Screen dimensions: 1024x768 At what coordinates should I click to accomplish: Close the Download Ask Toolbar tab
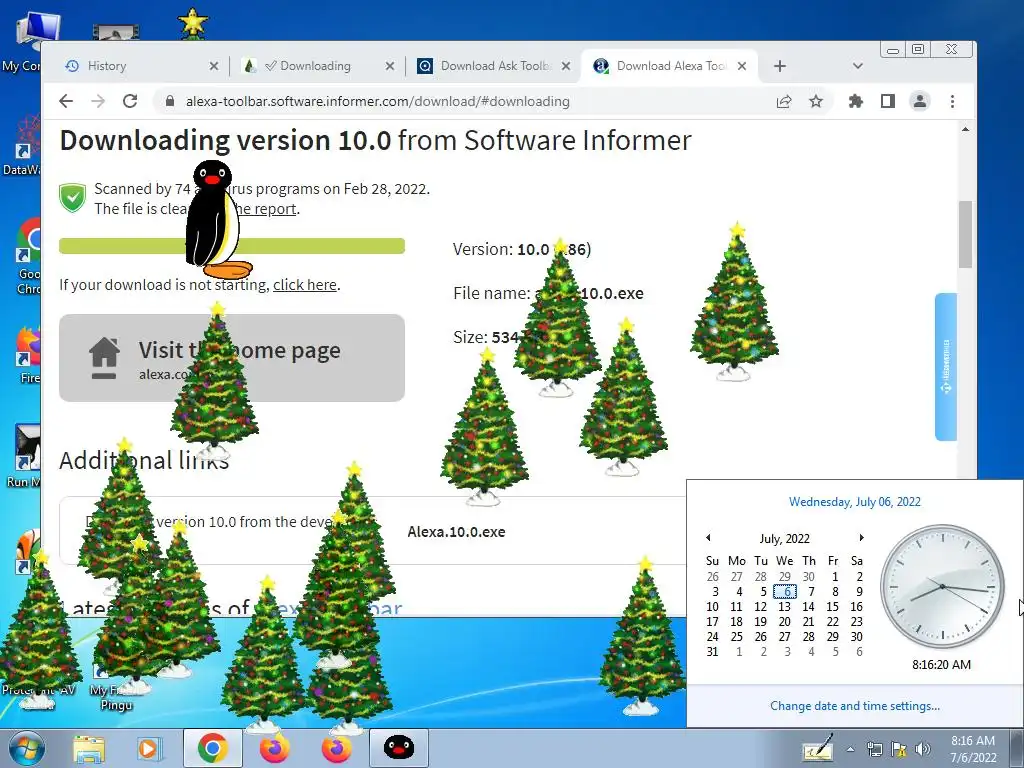tap(566, 66)
